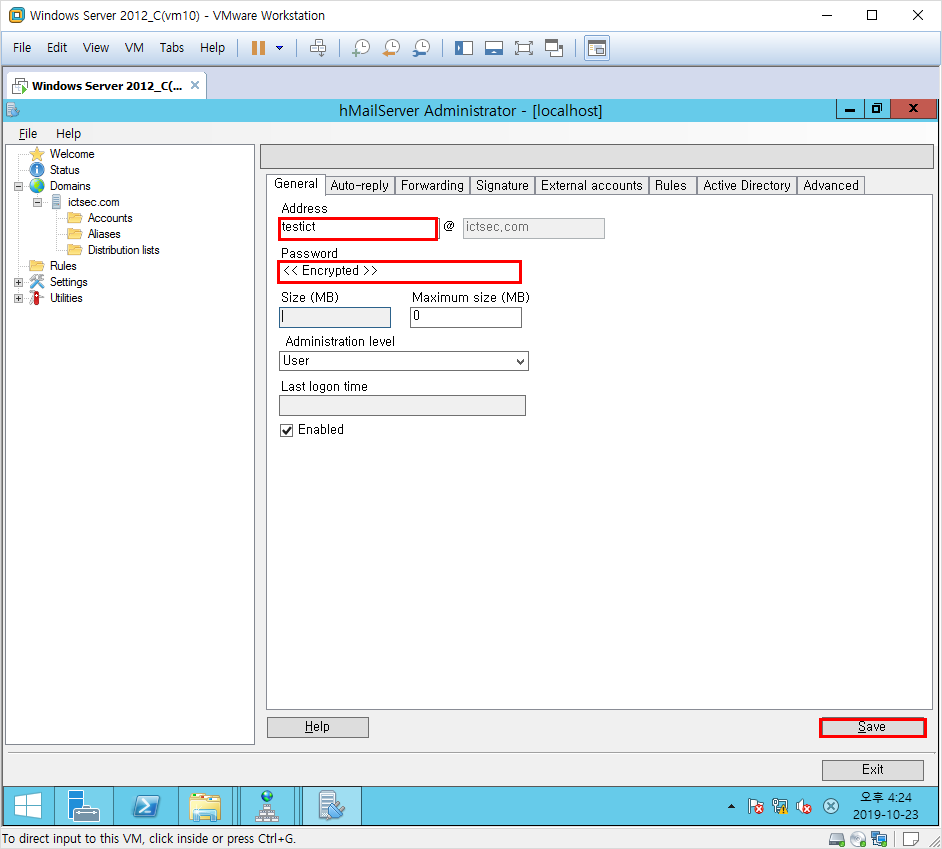Viewport: 942px width, 849px height.
Task: Click the Exit button
Action: click(872, 770)
